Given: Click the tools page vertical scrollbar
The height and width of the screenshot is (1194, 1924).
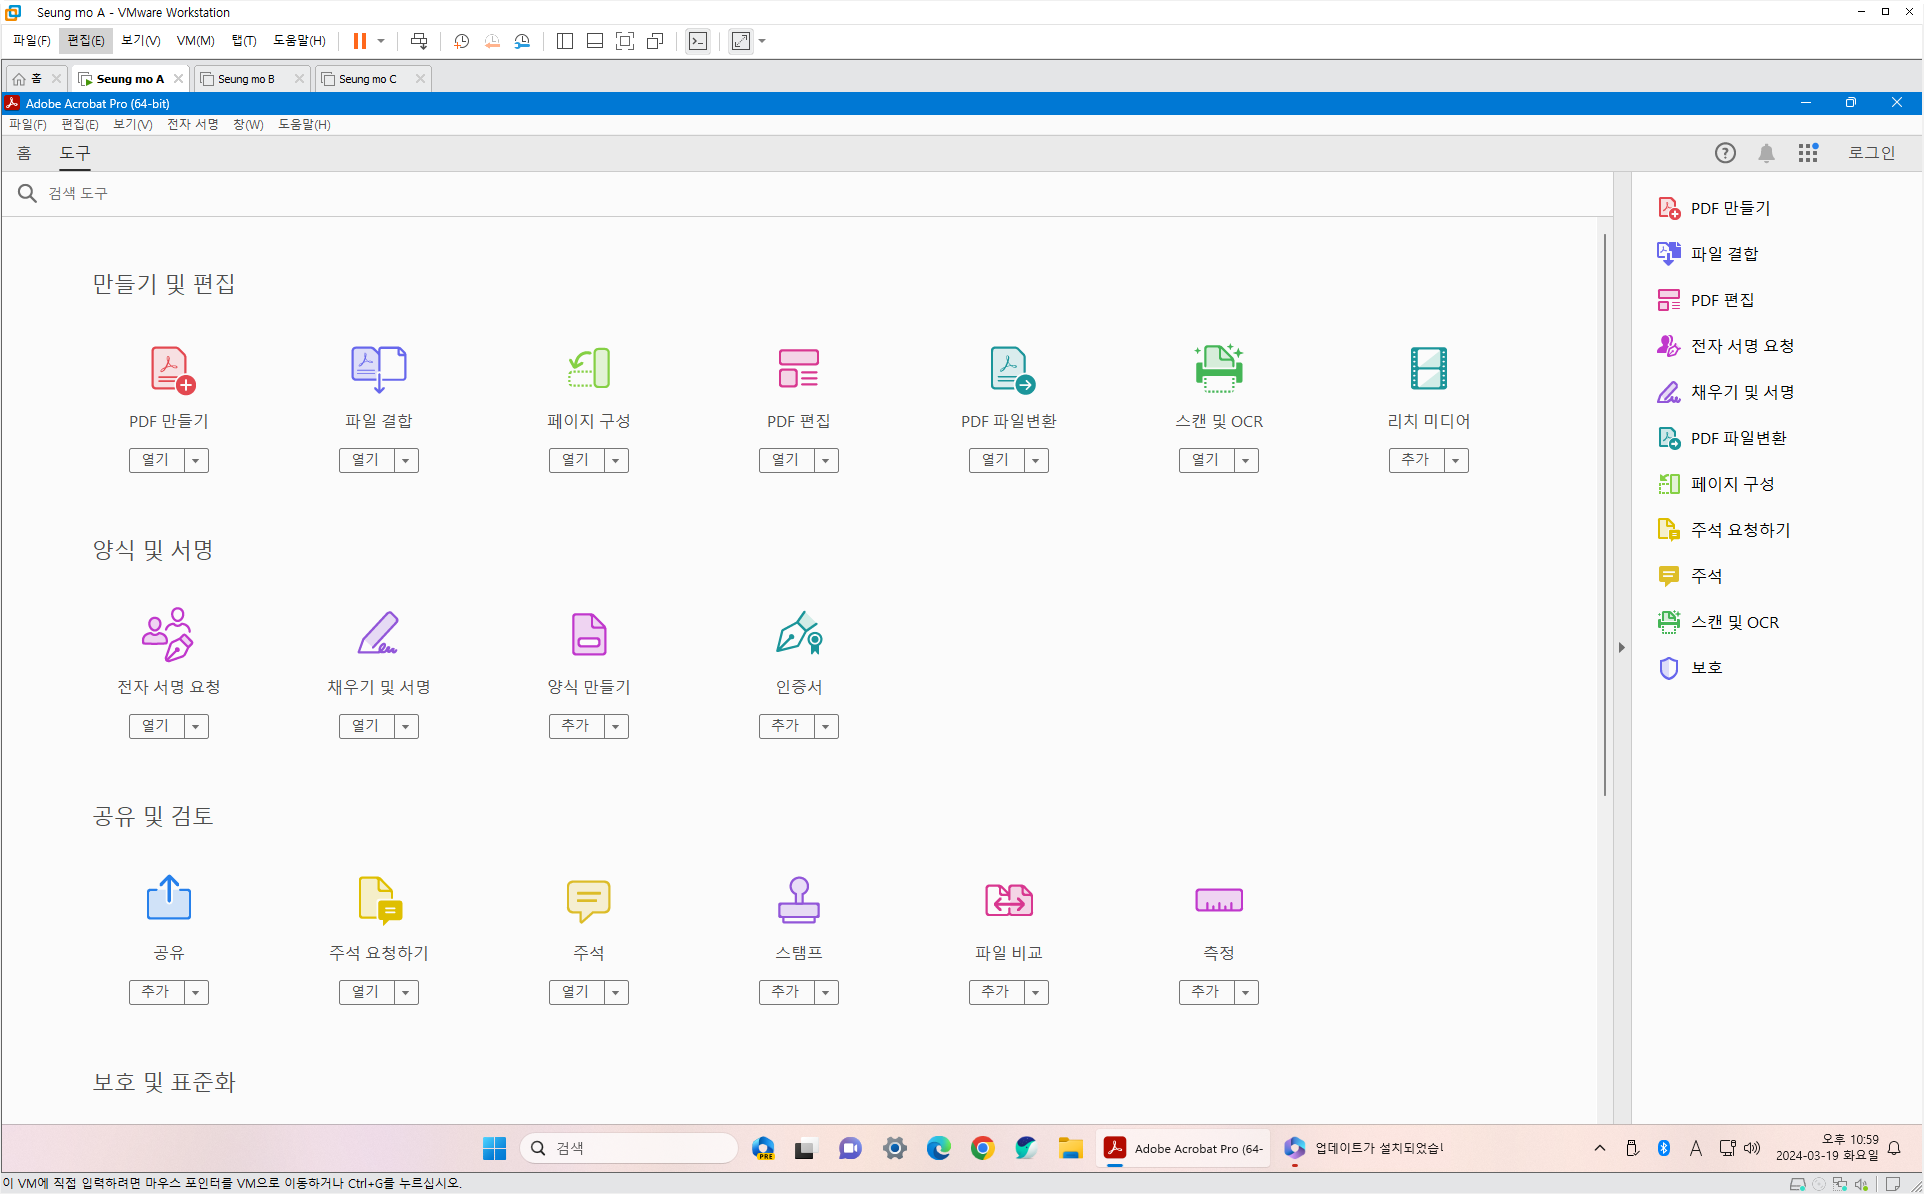Looking at the screenshot, I should click(1604, 515).
